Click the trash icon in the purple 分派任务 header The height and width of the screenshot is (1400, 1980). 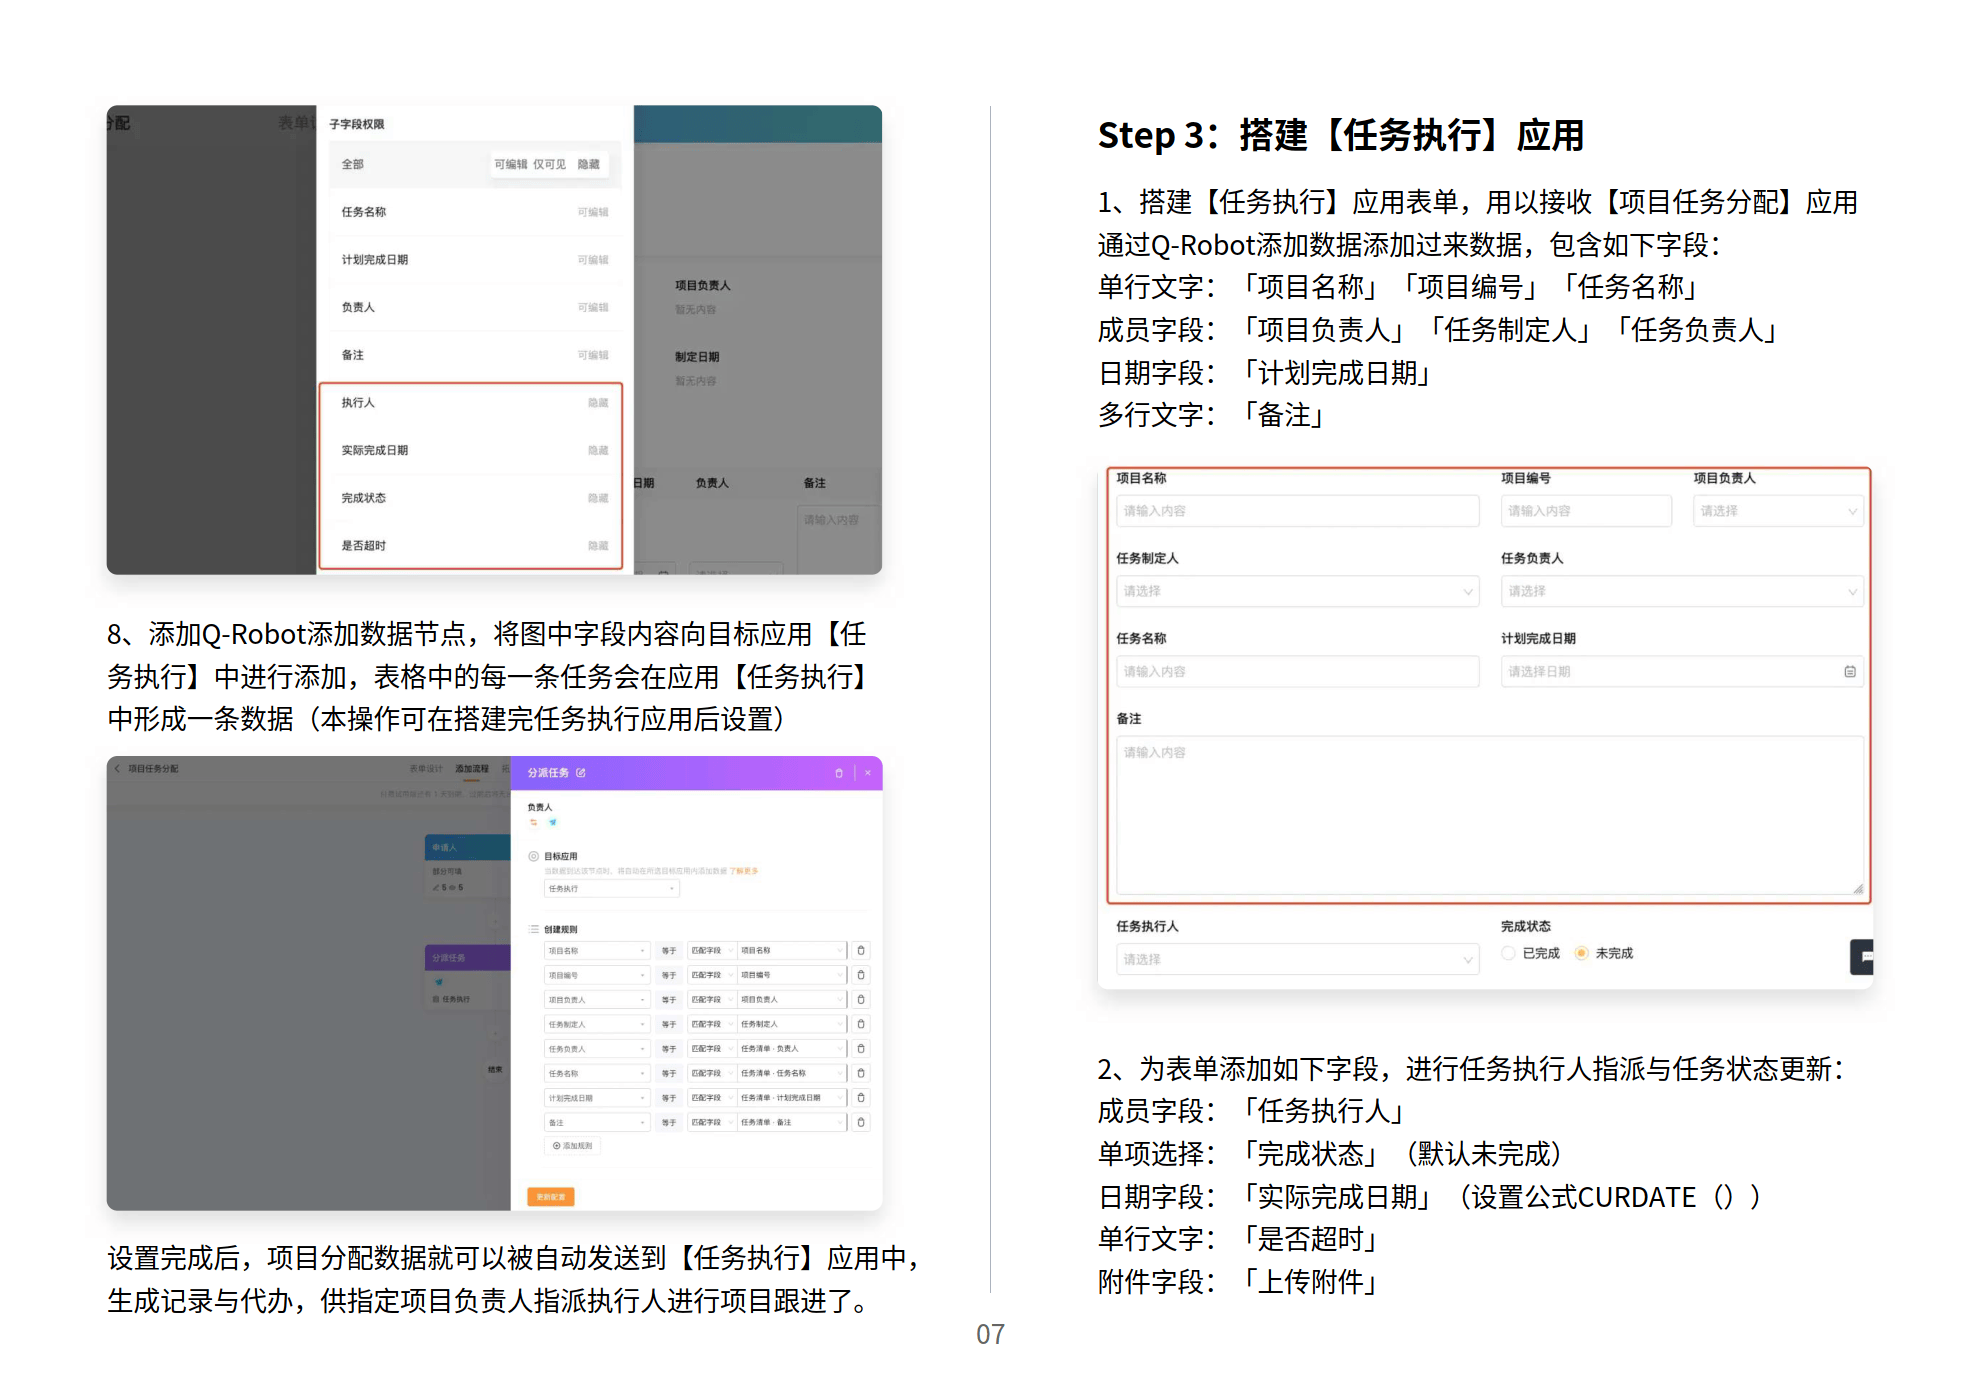(x=838, y=773)
